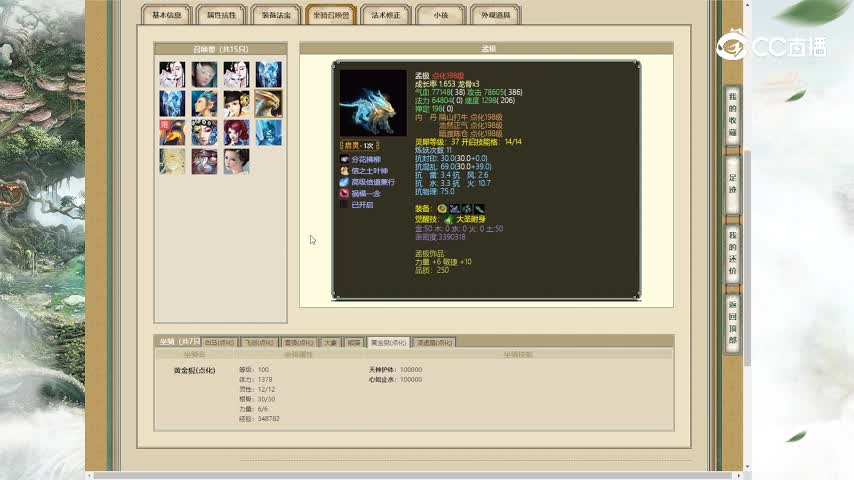
Task: Click the 分花拂柳 skill name text
Action: pyautogui.click(x=366, y=159)
